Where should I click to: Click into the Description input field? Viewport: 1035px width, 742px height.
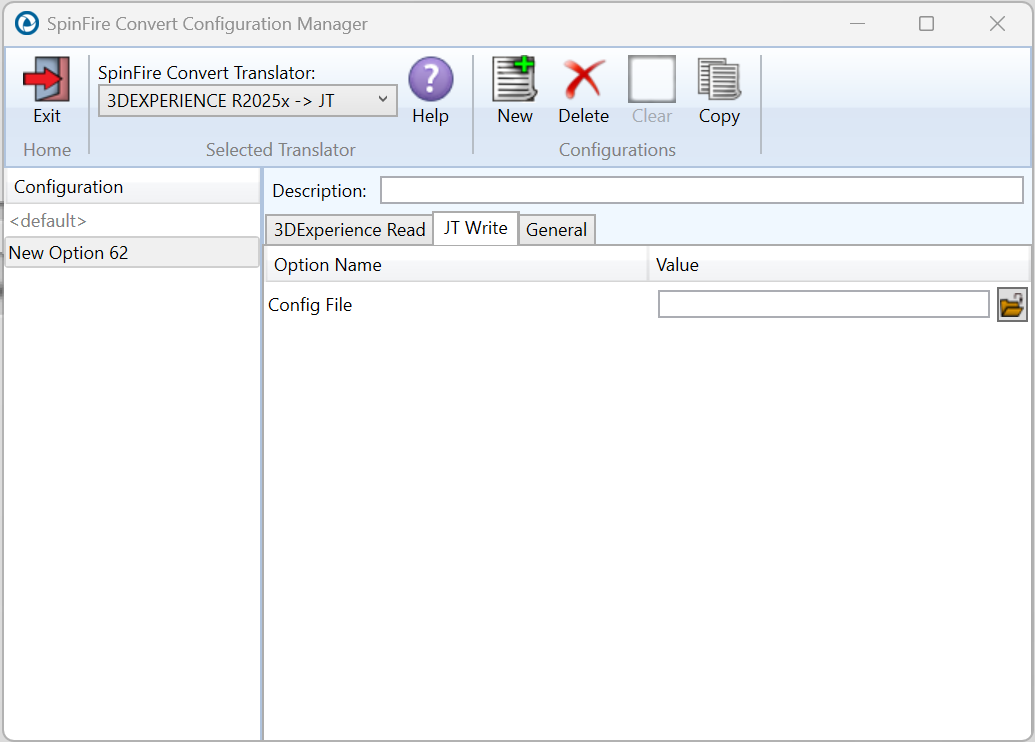[702, 190]
